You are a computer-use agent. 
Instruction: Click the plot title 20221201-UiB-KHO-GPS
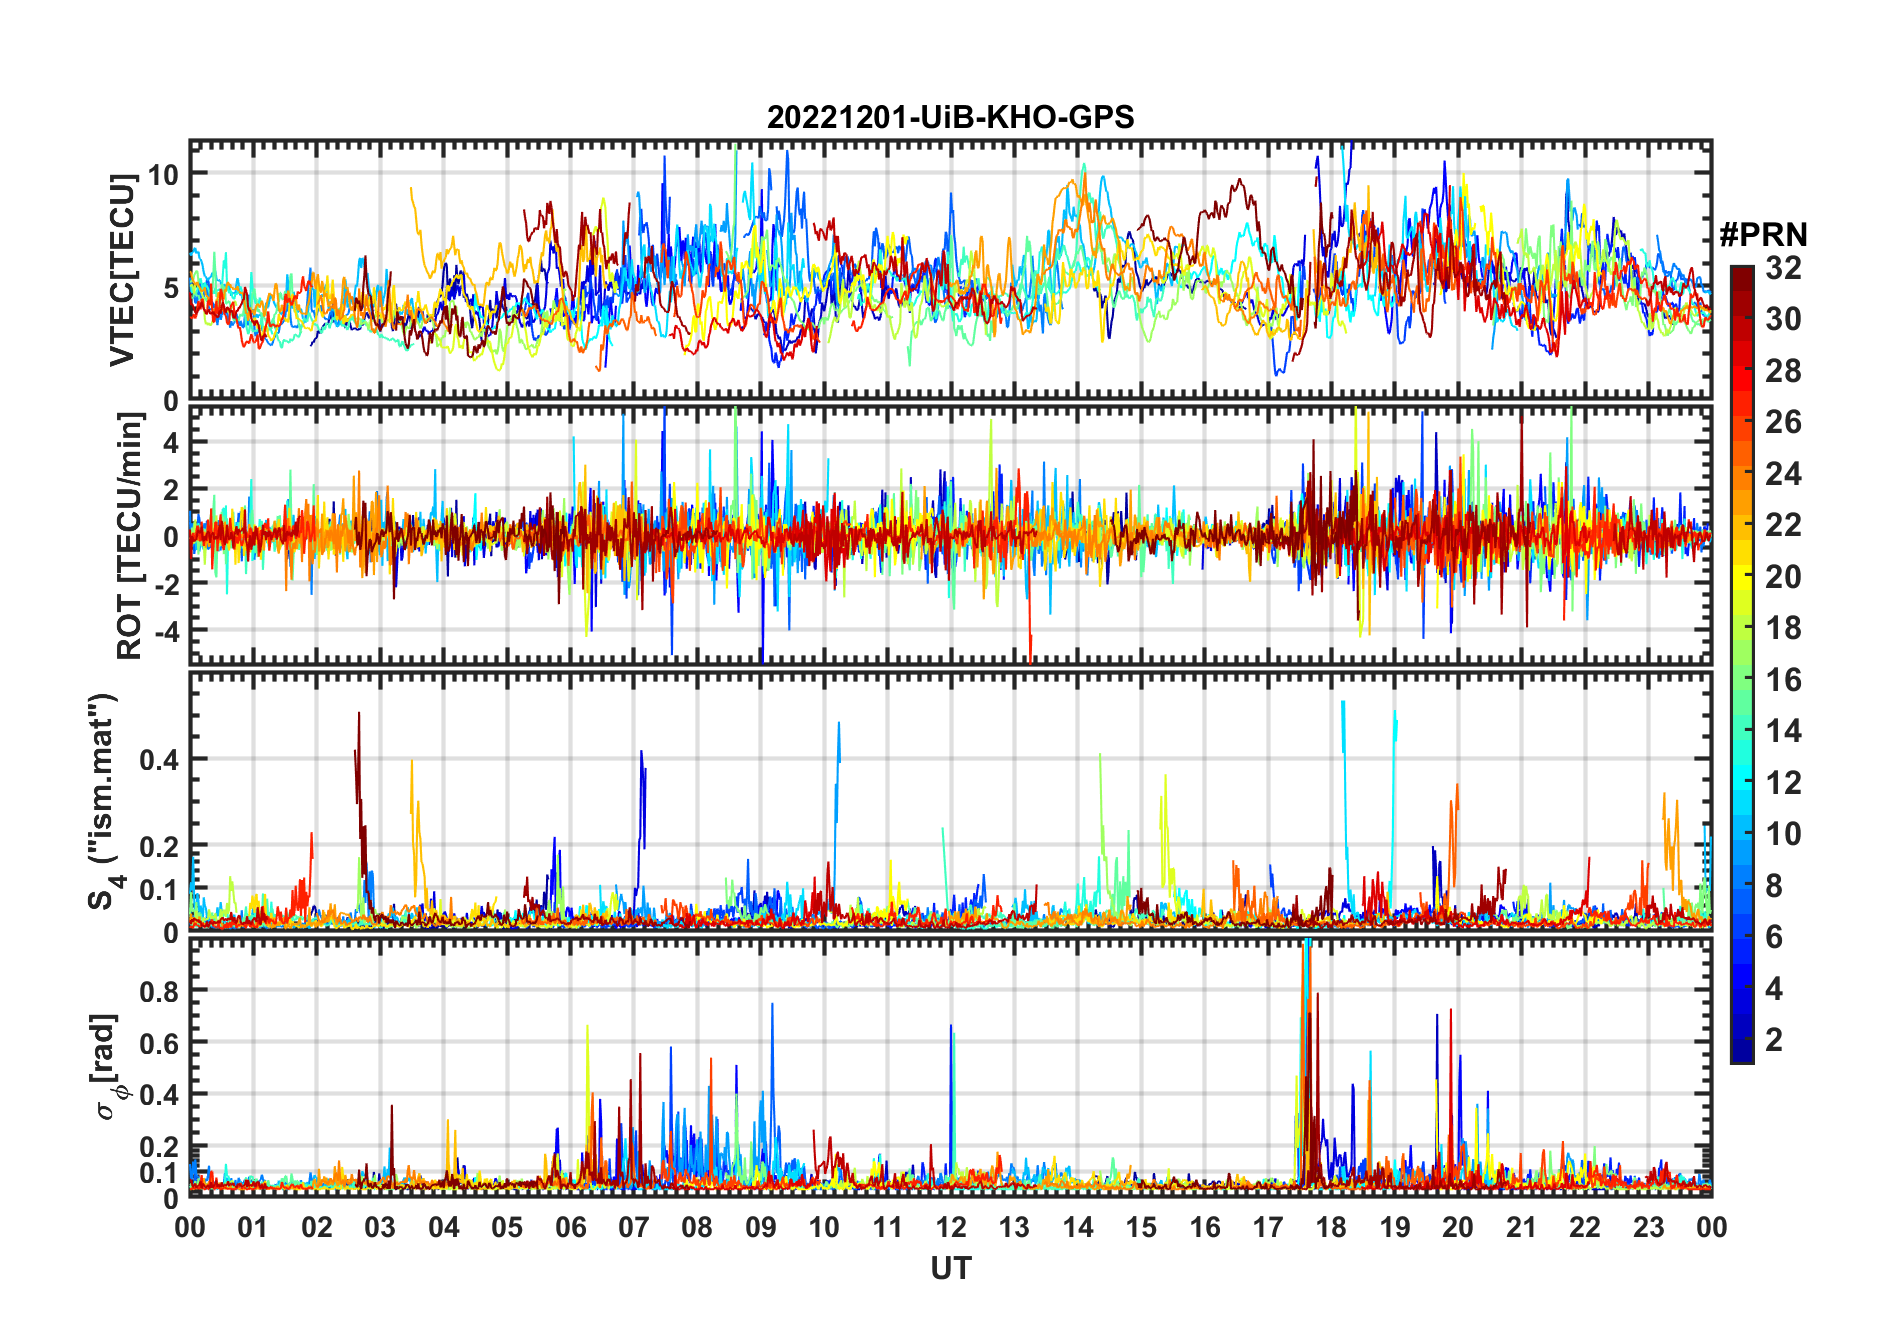click(950, 117)
